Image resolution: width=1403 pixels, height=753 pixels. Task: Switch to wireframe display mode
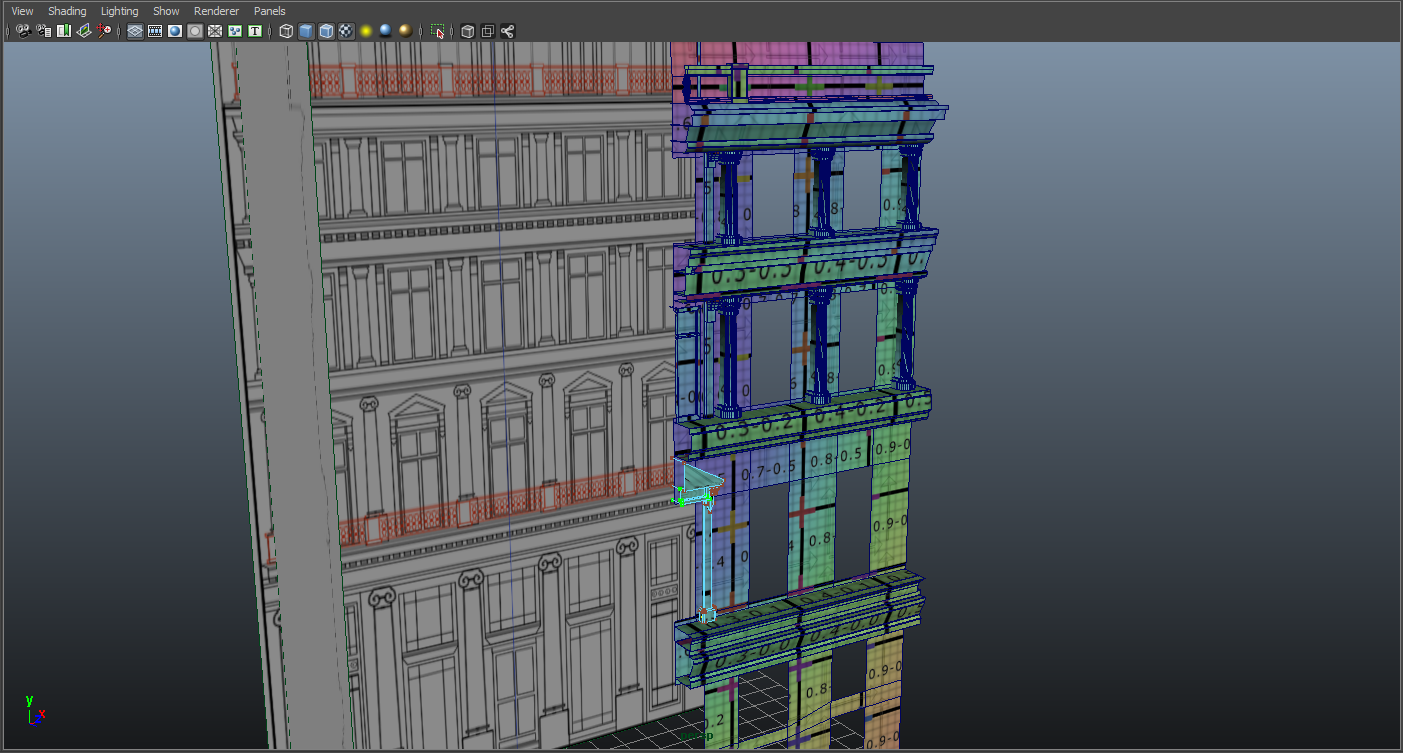pos(286,30)
